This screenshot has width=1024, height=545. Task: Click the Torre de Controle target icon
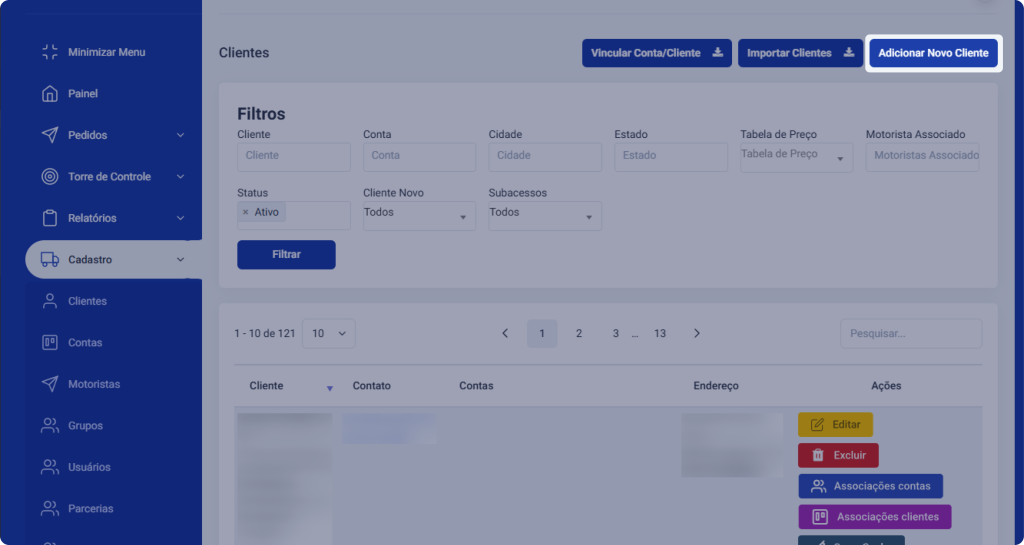pyautogui.click(x=49, y=177)
